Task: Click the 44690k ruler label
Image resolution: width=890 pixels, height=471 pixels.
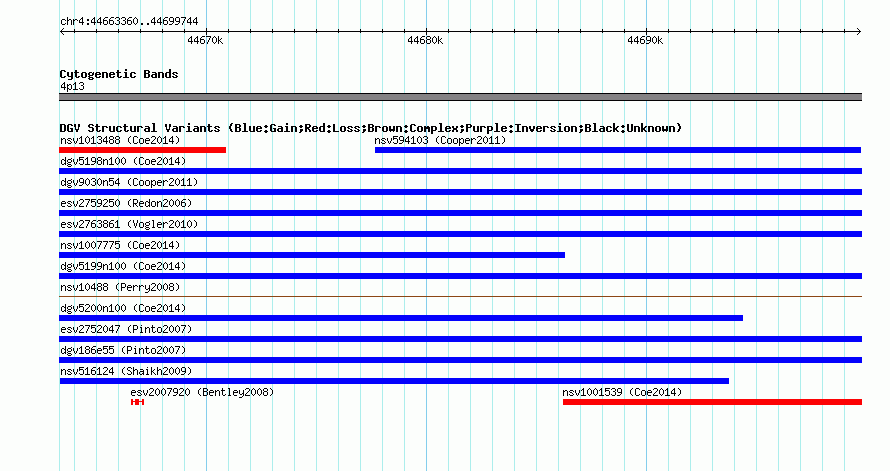Action: (x=645, y=40)
